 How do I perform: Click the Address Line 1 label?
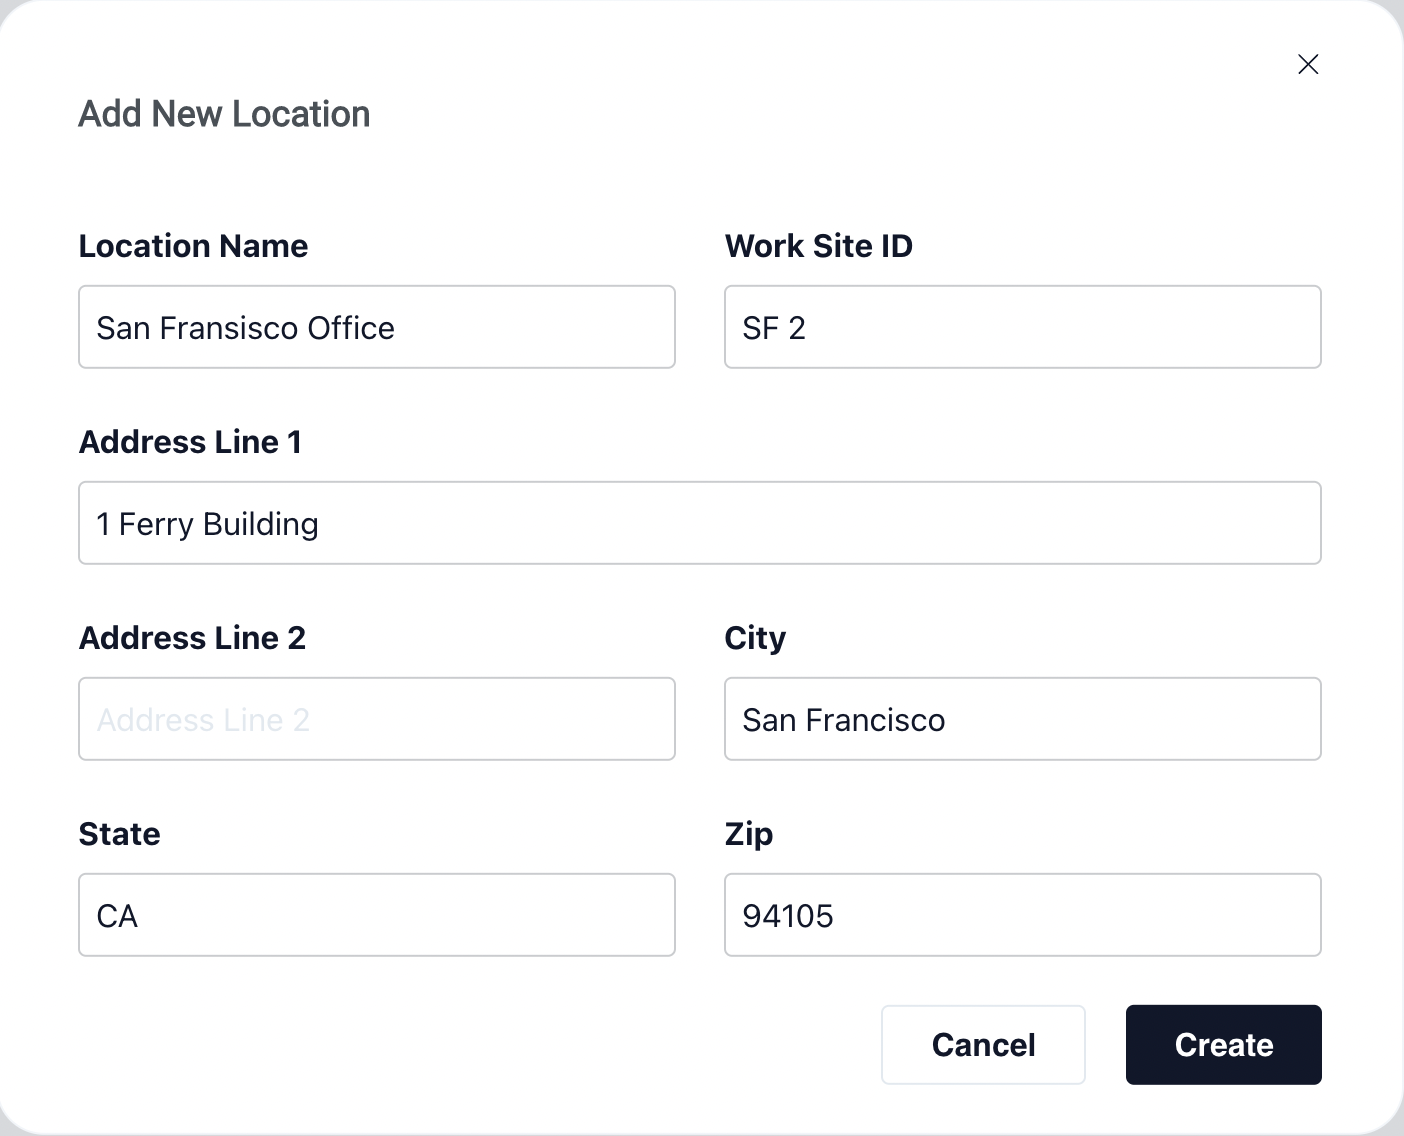coord(190,442)
